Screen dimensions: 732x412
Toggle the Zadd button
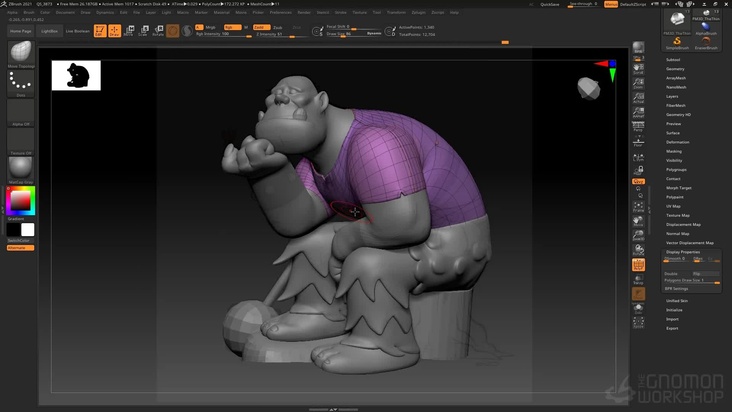tap(261, 28)
